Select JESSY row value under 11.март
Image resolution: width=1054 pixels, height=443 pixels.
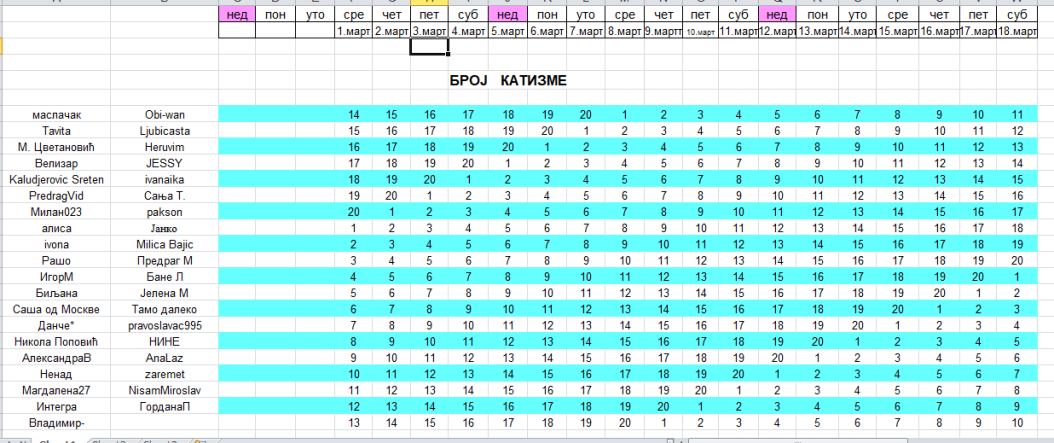point(739,163)
